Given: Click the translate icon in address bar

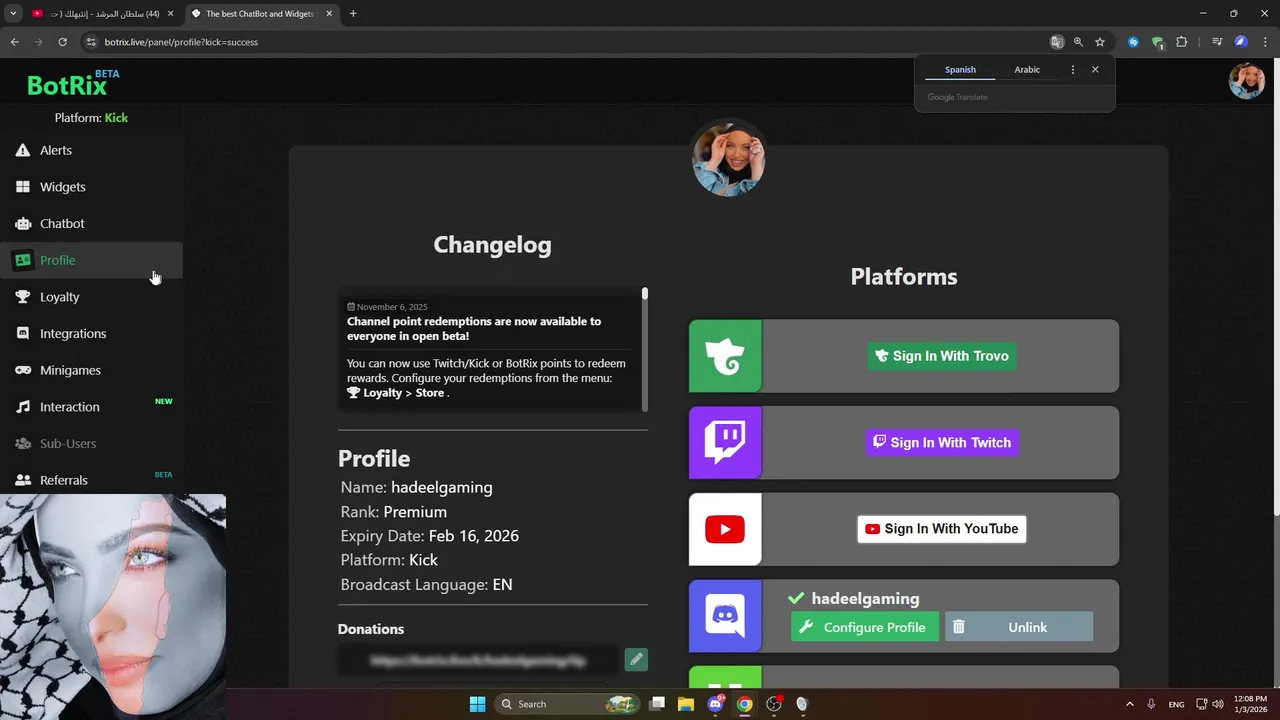Looking at the screenshot, I should (x=1057, y=42).
